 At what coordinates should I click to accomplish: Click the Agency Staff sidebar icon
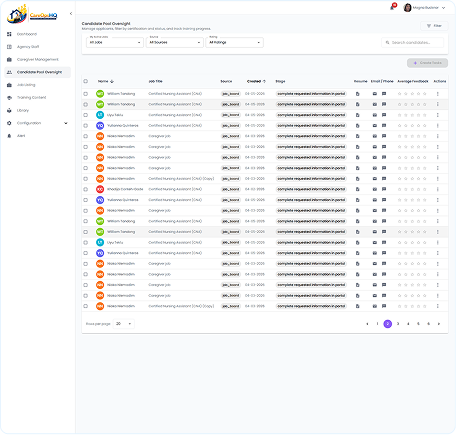pos(9,47)
